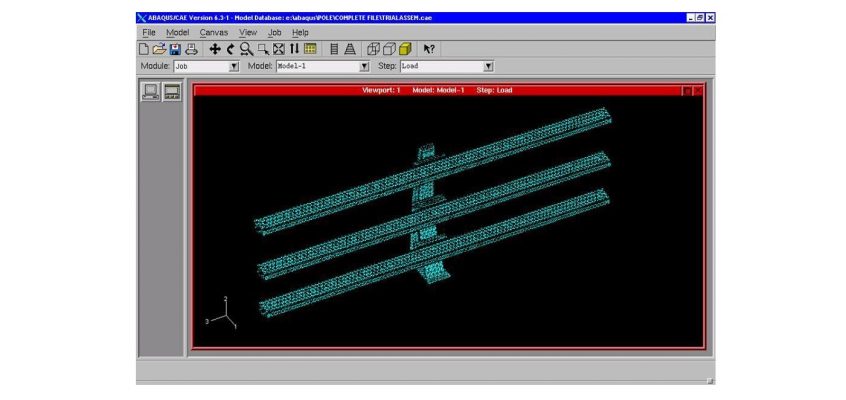Screen dimensions: 846x400
Task: Print the viewport printer icon
Action: point(191,49)
